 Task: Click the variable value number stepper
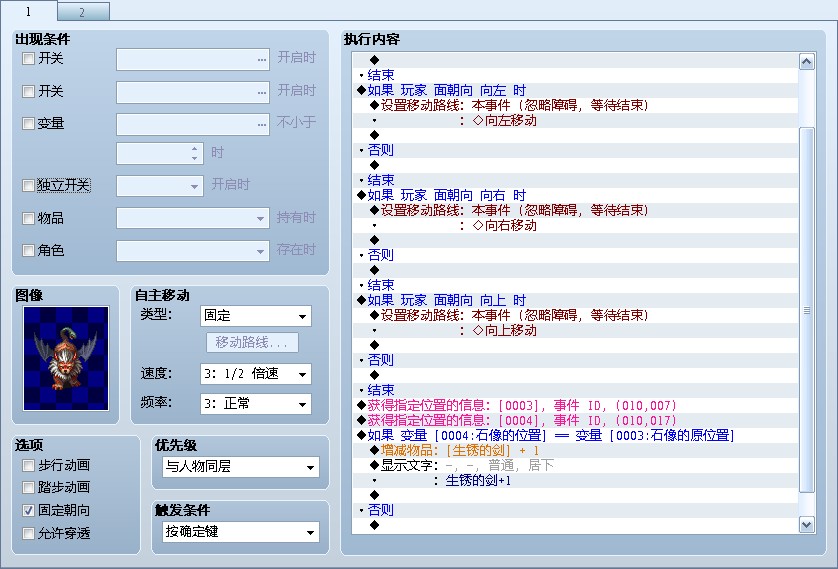coord(195,153)
